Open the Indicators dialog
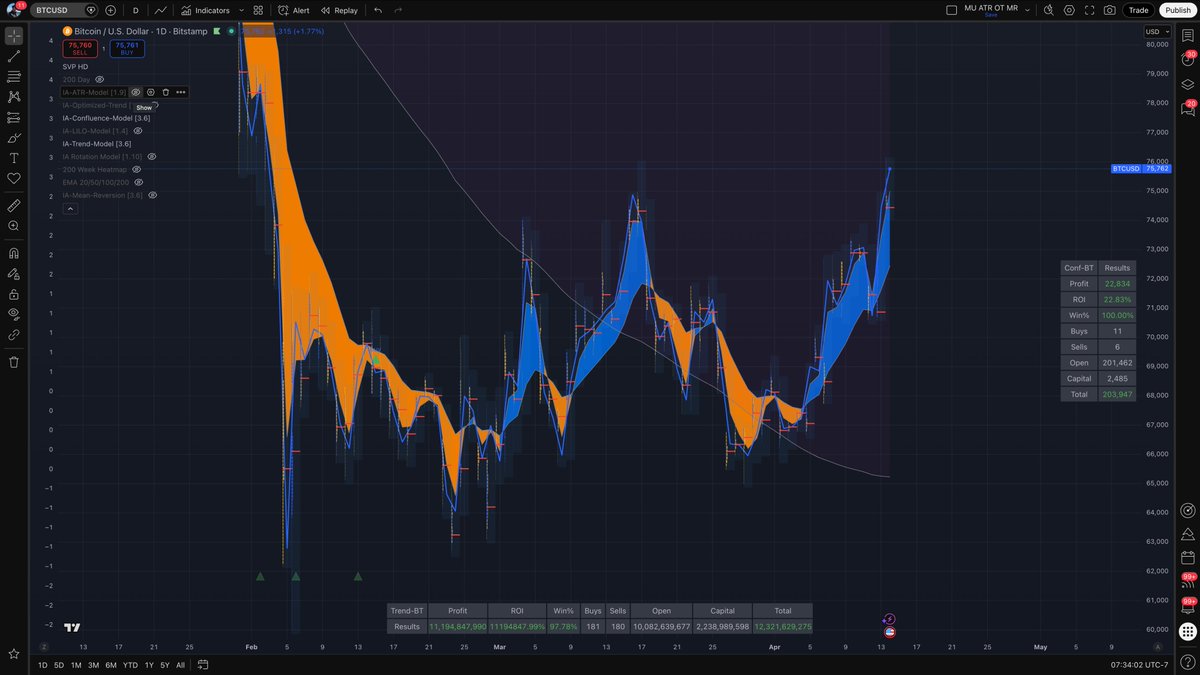The image size is (1200, 675). 206,10
